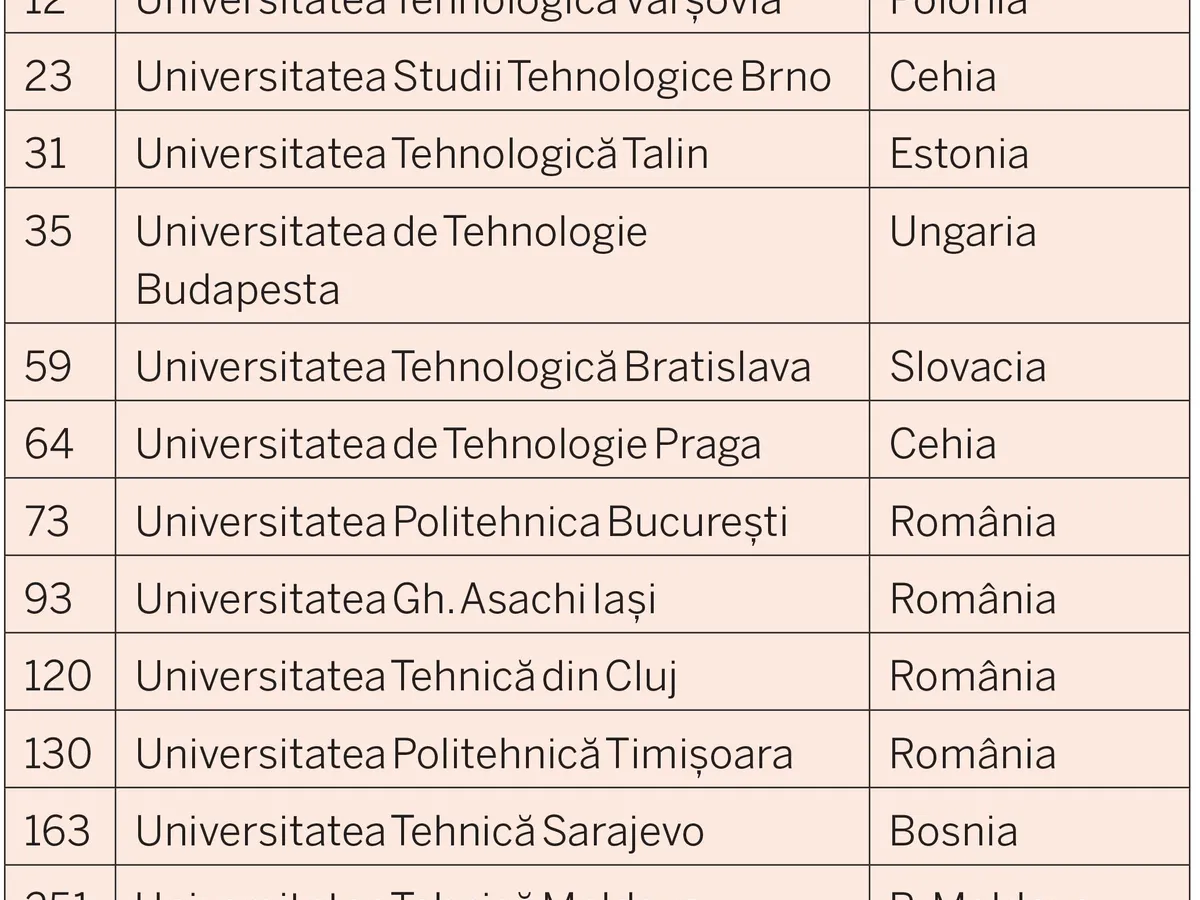Select the Universitatea Politehnica București cell
Viewport: 1200px width, 900px height.
[x=461, y=522]
